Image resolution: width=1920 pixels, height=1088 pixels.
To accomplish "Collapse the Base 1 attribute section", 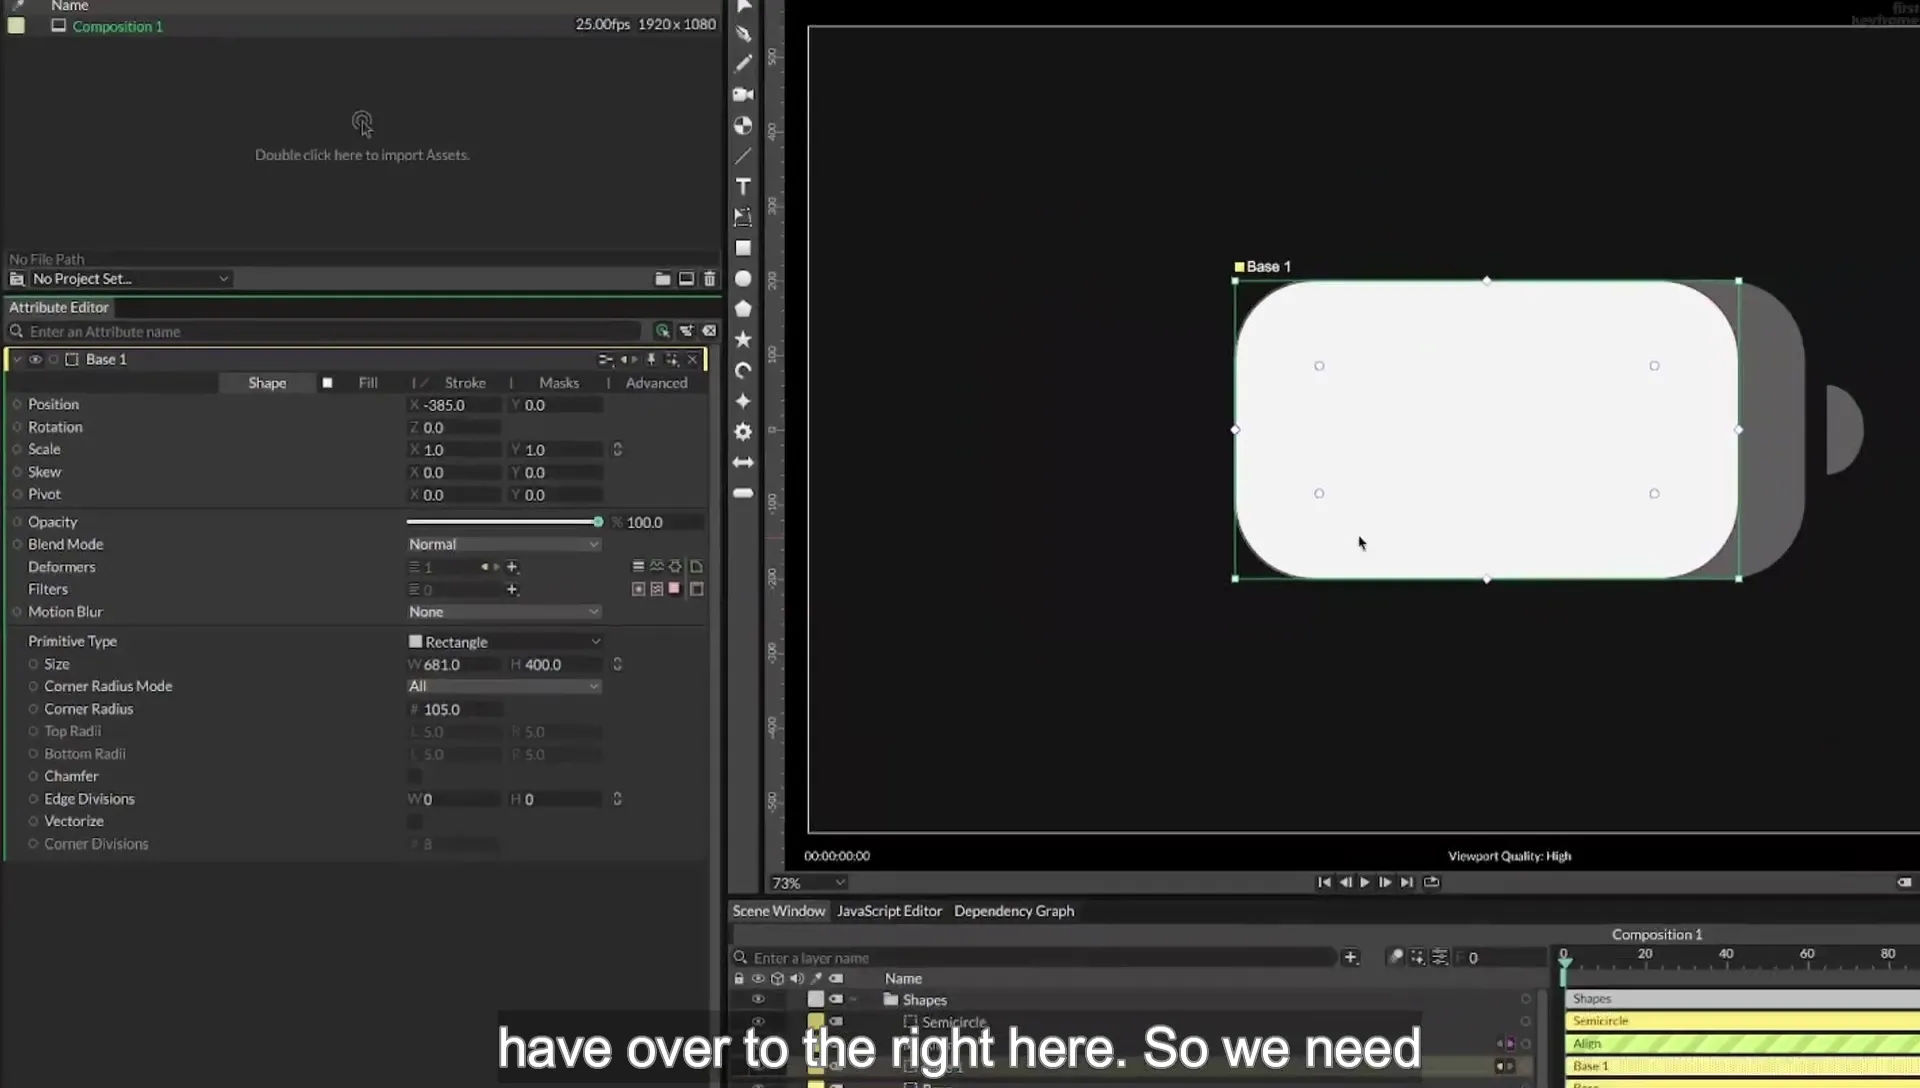I will [17, 360].
